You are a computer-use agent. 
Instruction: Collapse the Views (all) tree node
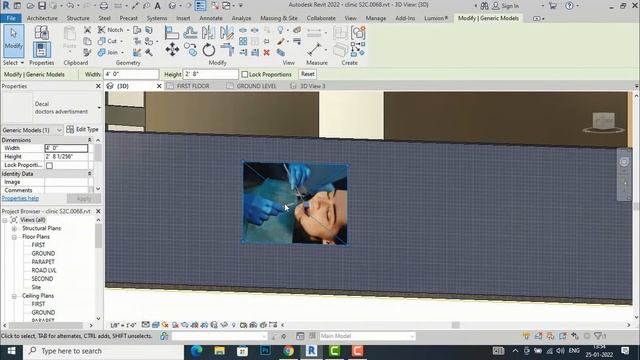(x=5, y=220)
